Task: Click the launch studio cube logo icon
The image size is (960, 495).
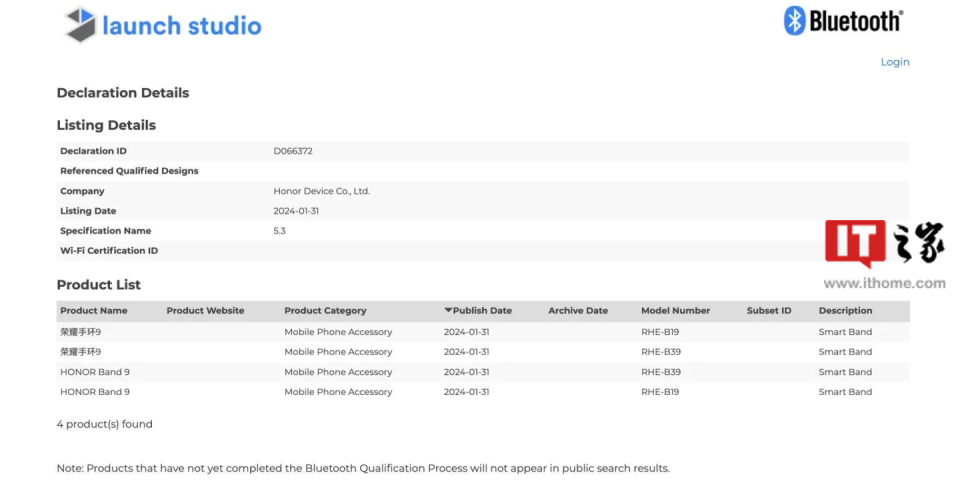Action: 80,25
